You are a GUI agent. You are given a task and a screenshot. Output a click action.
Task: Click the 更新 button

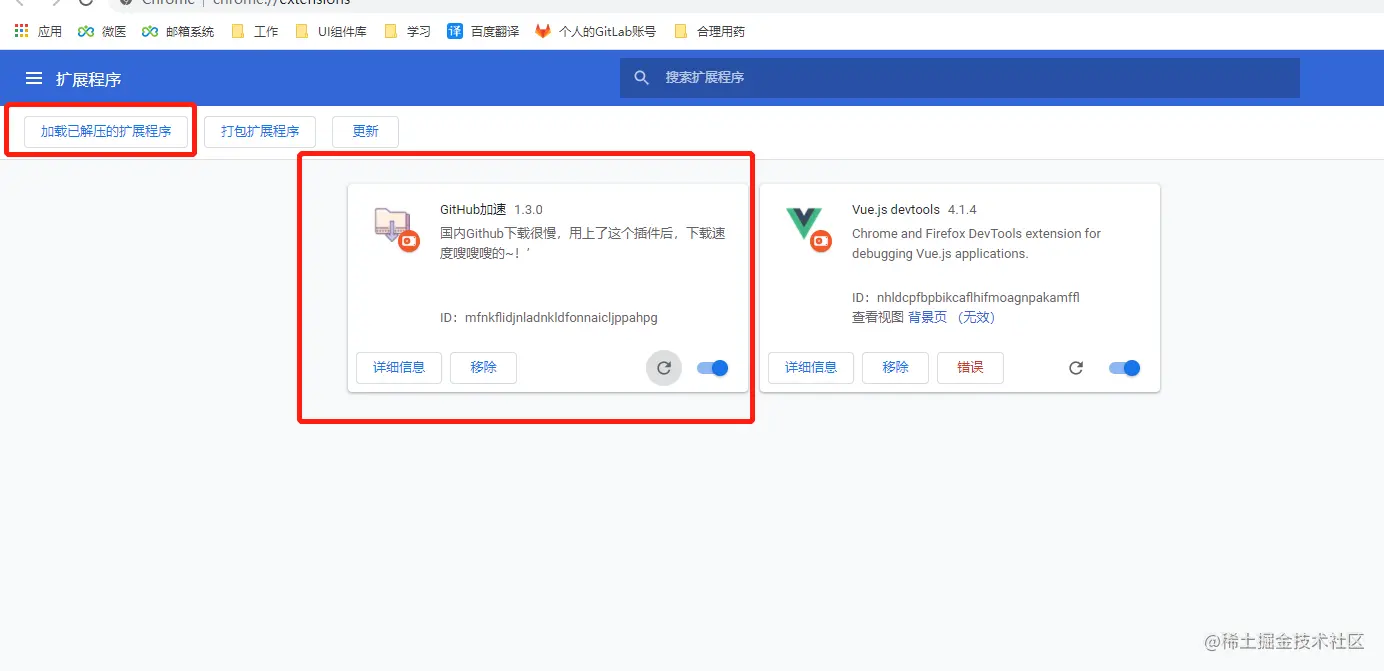pos(365,131)
